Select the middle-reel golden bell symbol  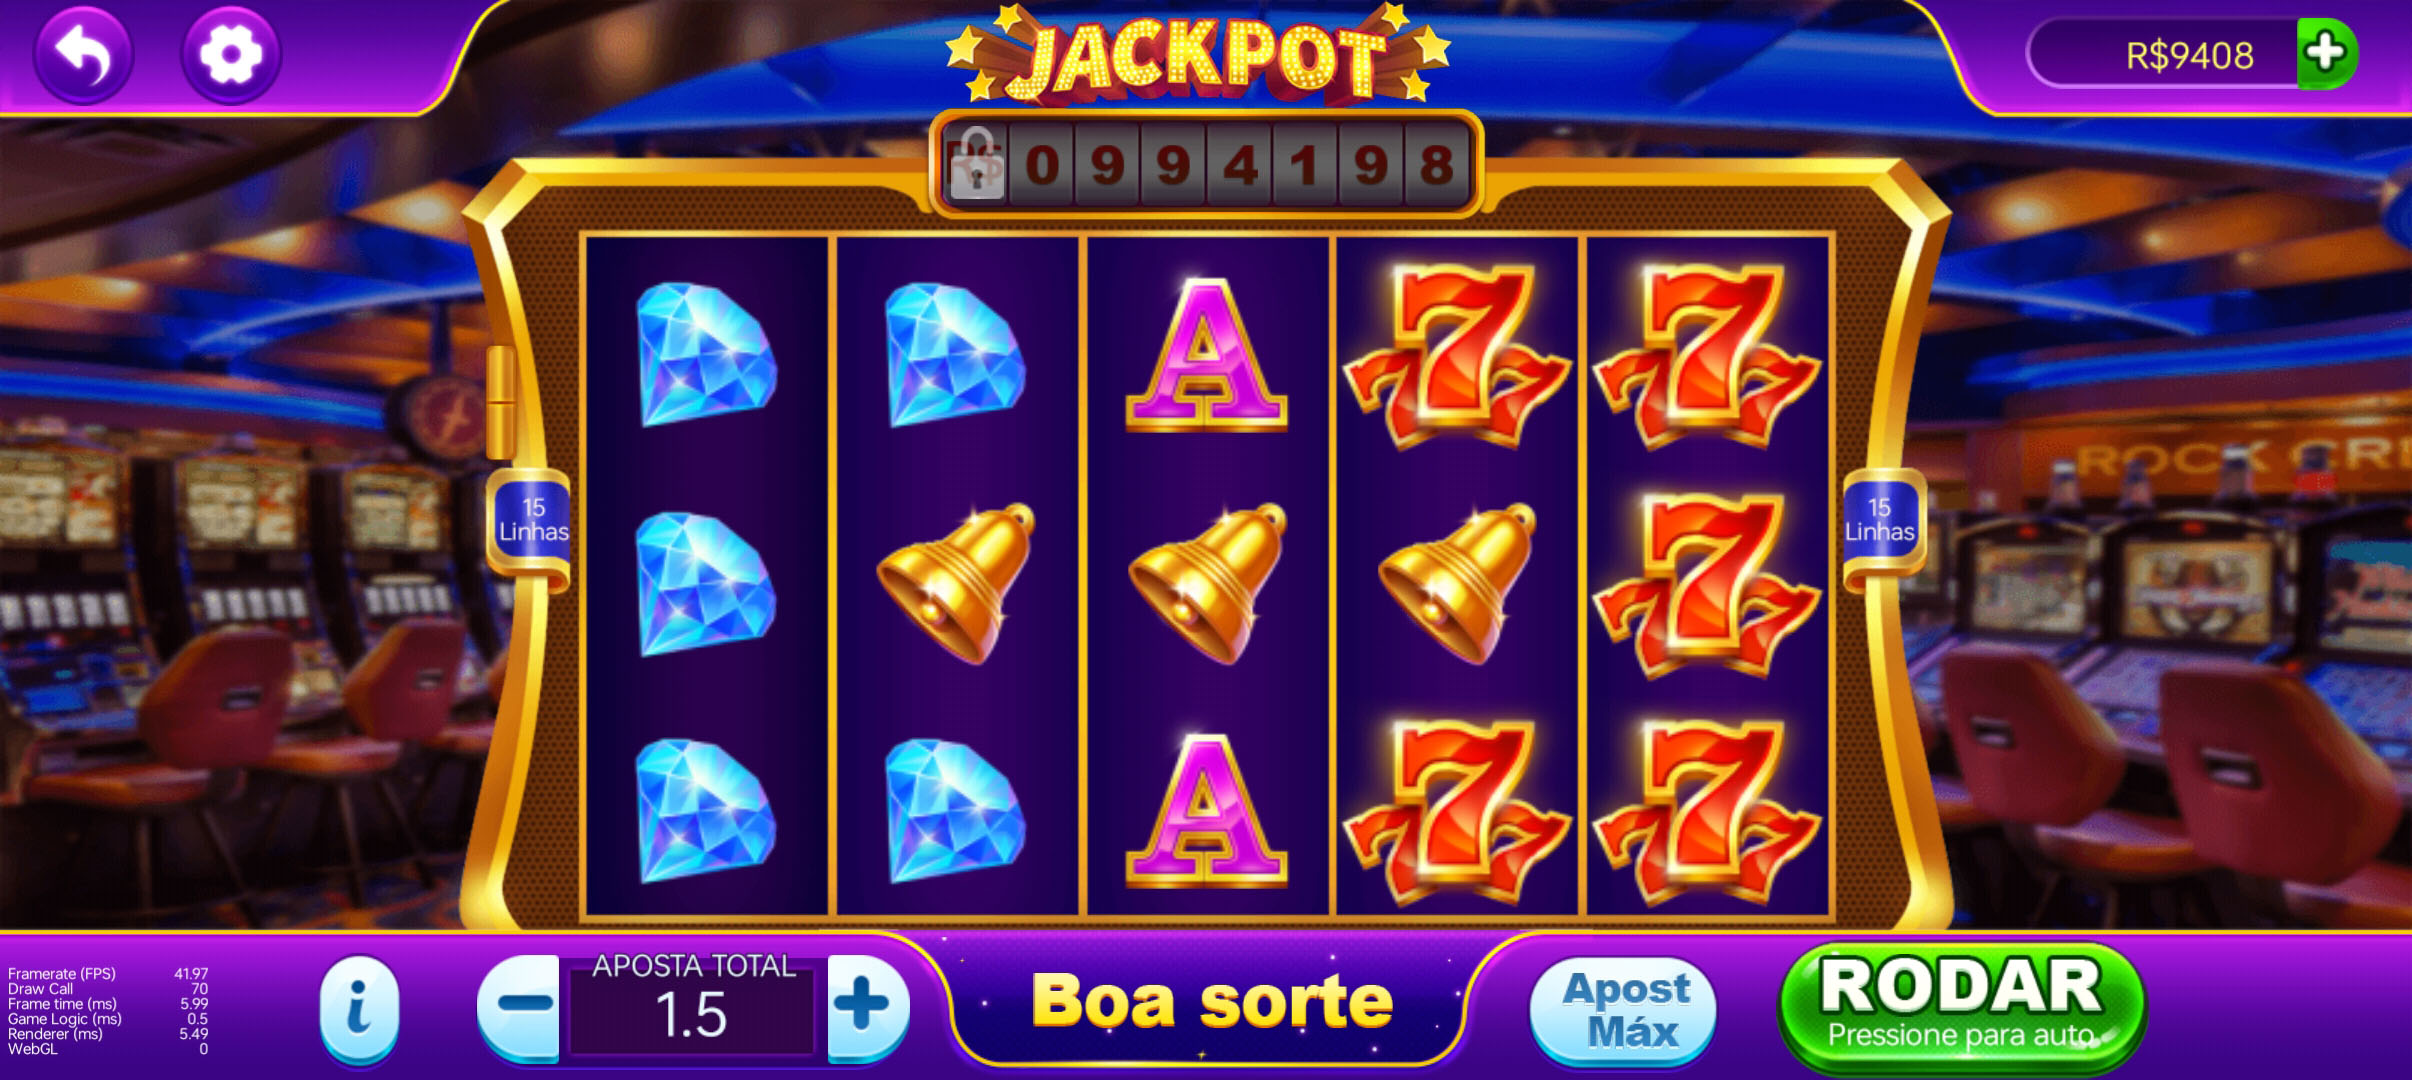coord(1209,583)
